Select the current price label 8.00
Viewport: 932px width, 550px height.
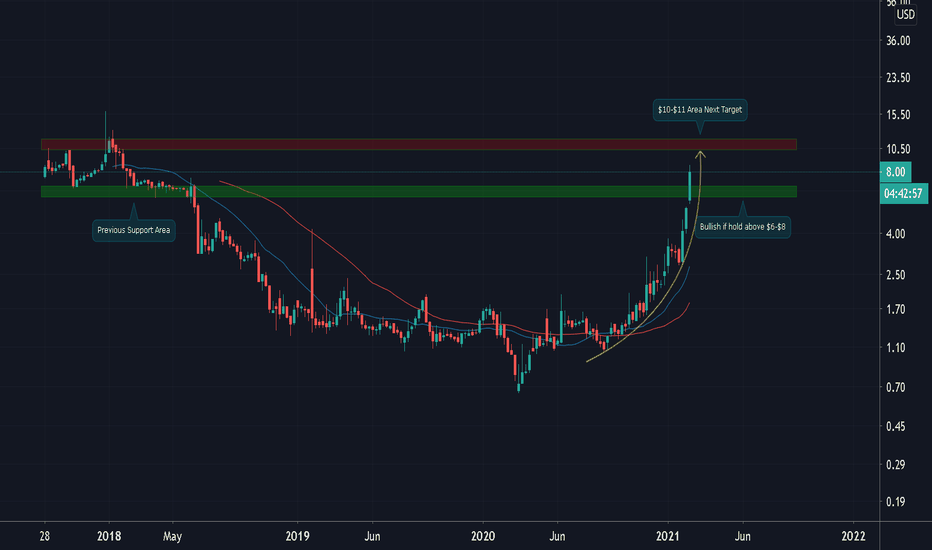[x=895, y=172]
